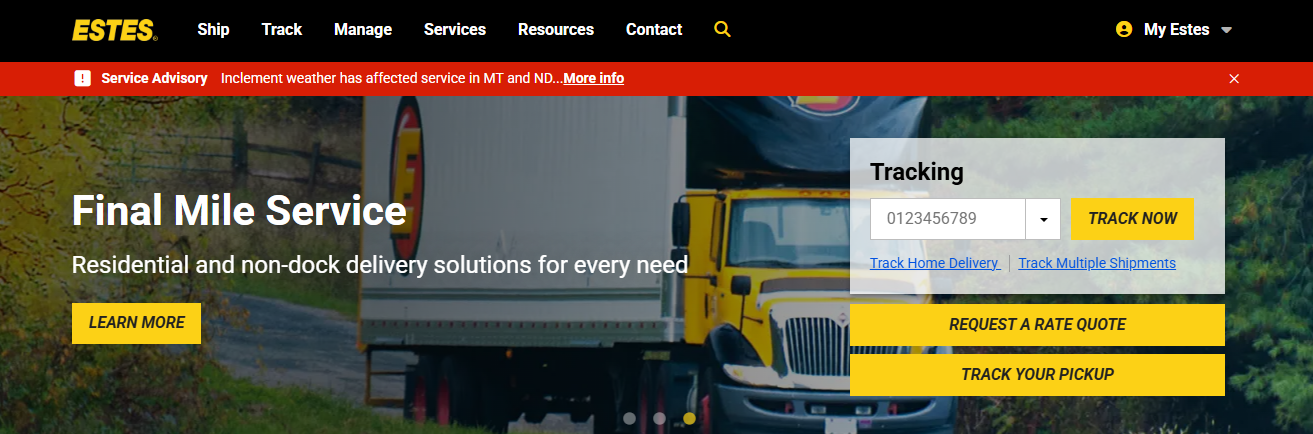
Task: Click the My Estes user avatar icon
Action: (1124, 30)
